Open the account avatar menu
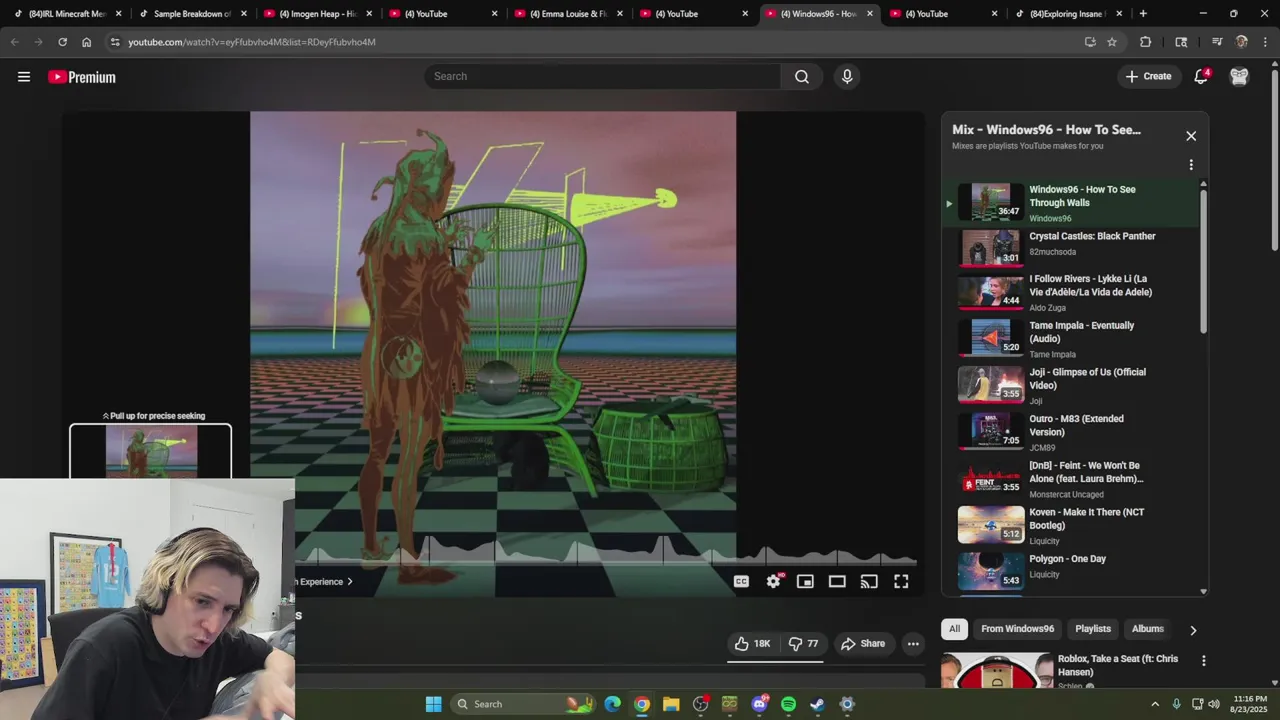The height and width of the screenshot is (720, 1280). [x=1239, y=77]
